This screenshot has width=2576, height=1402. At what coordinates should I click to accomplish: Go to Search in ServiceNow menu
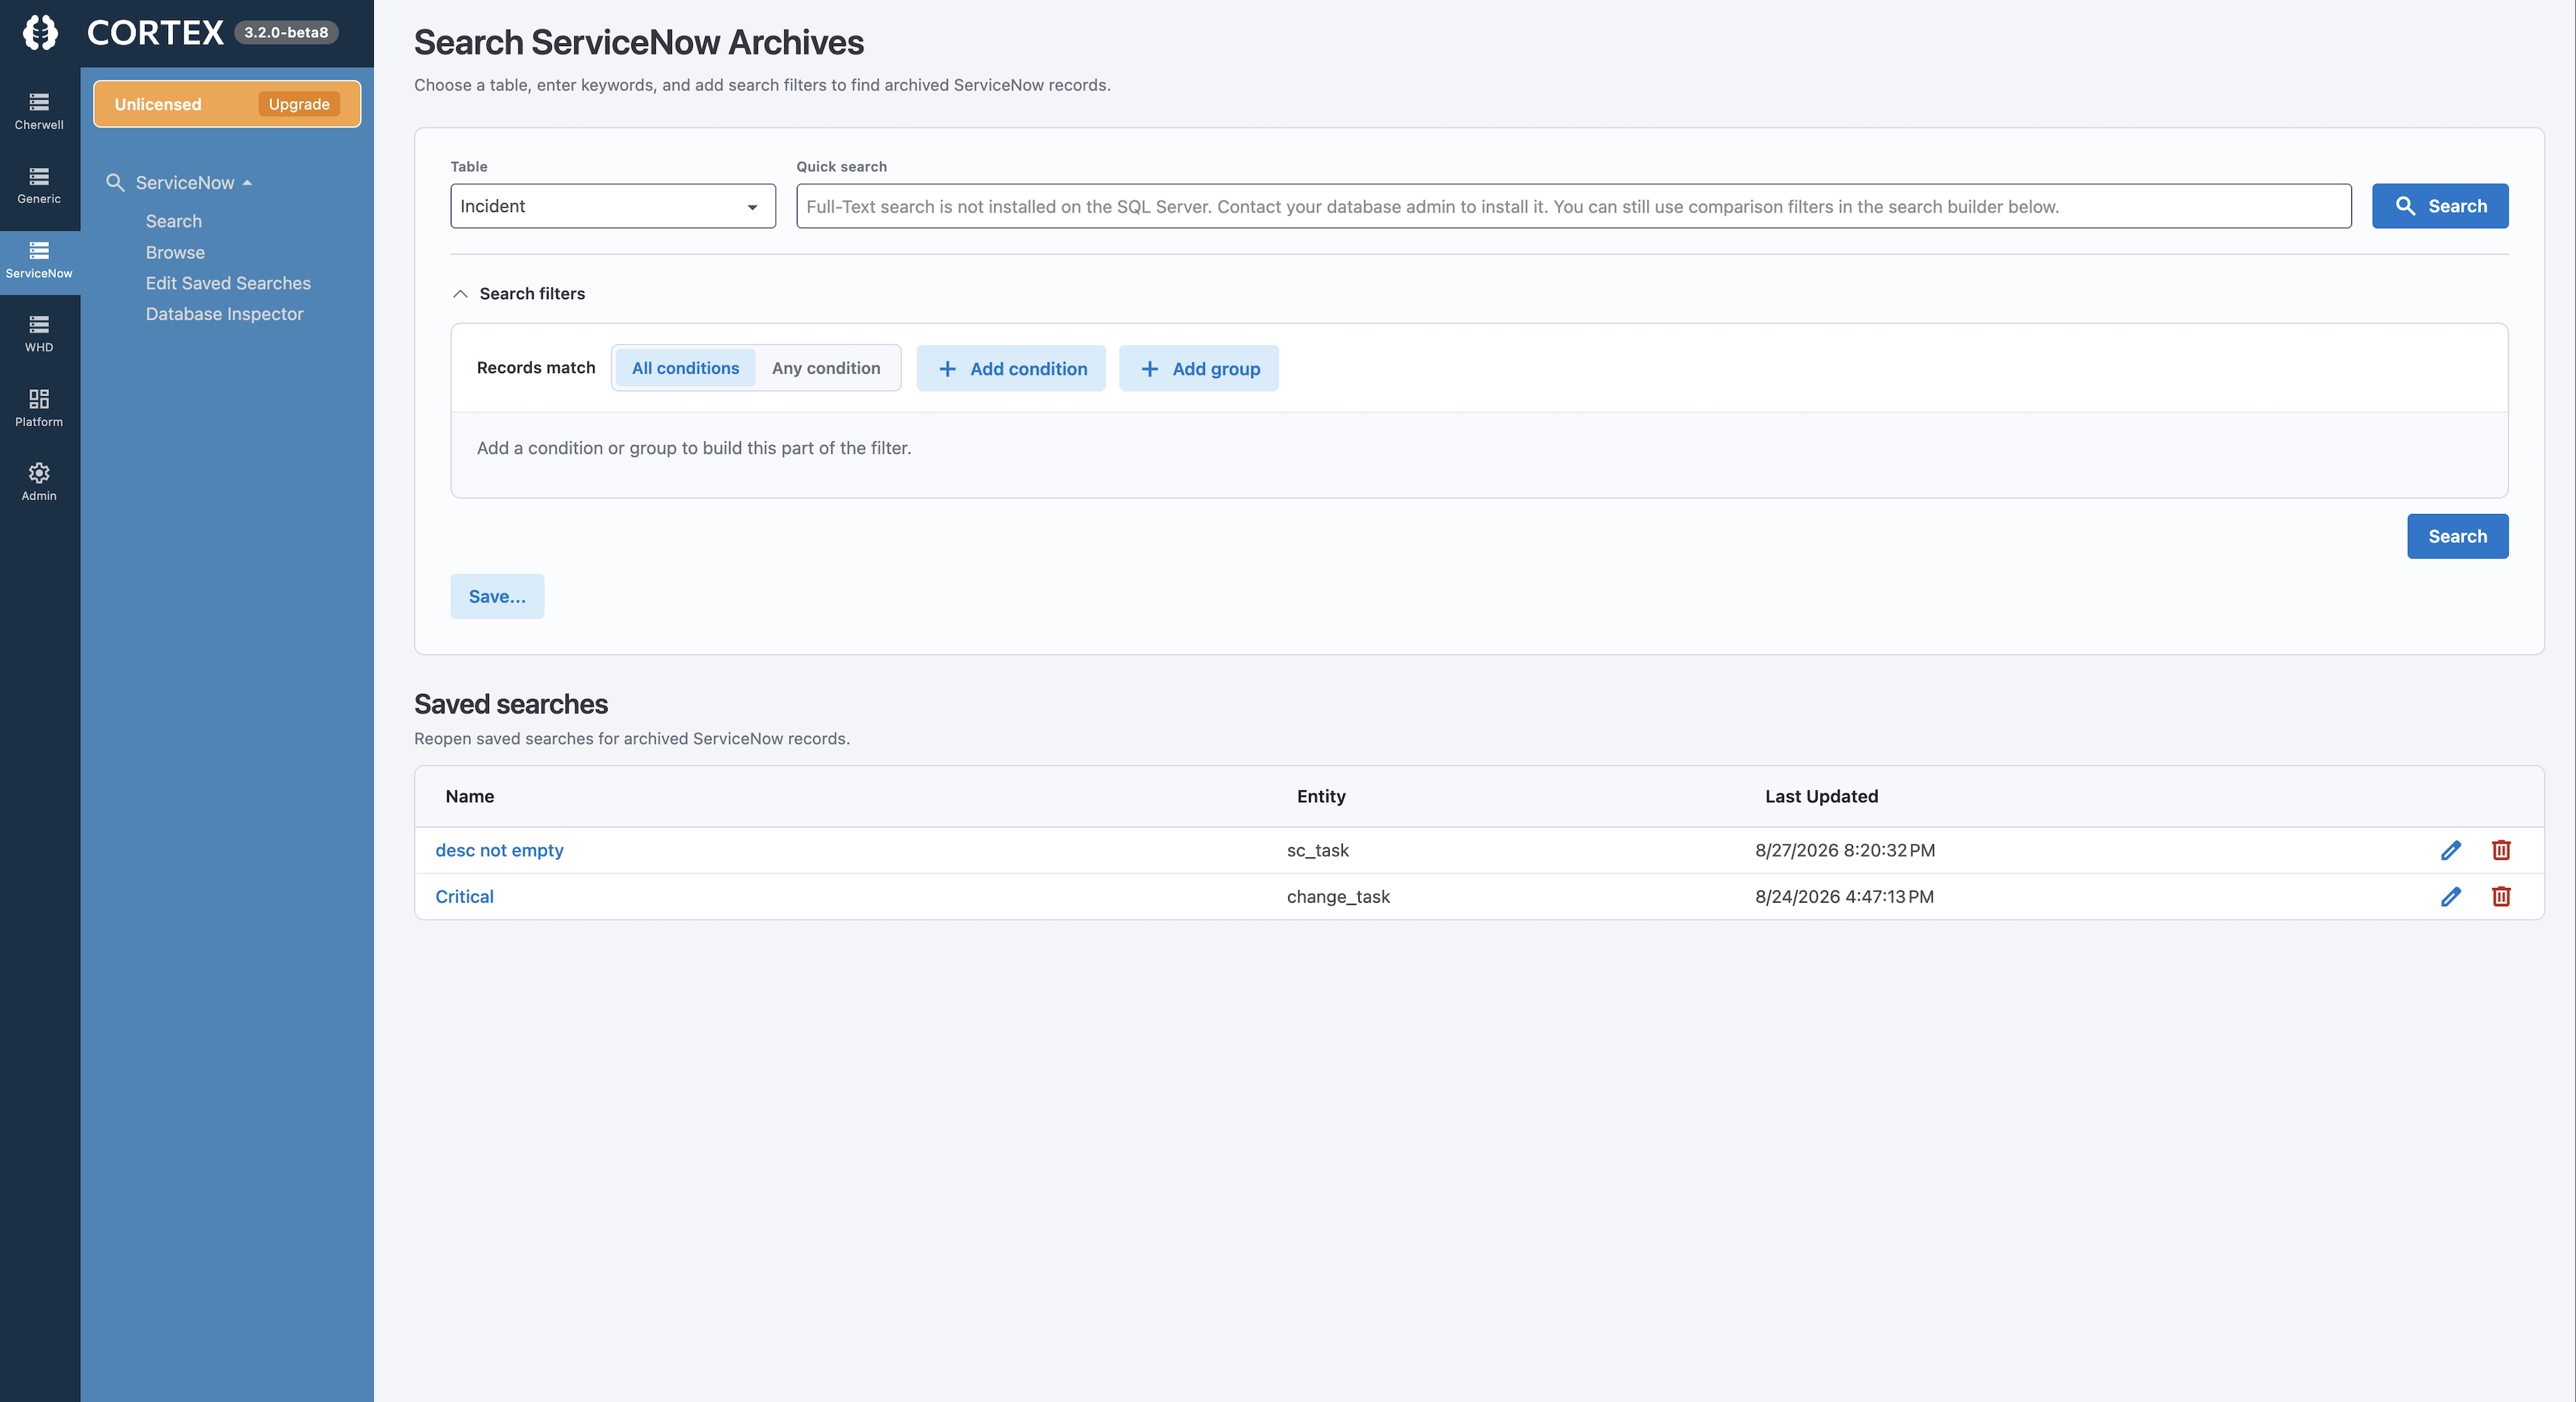(174, 221)
